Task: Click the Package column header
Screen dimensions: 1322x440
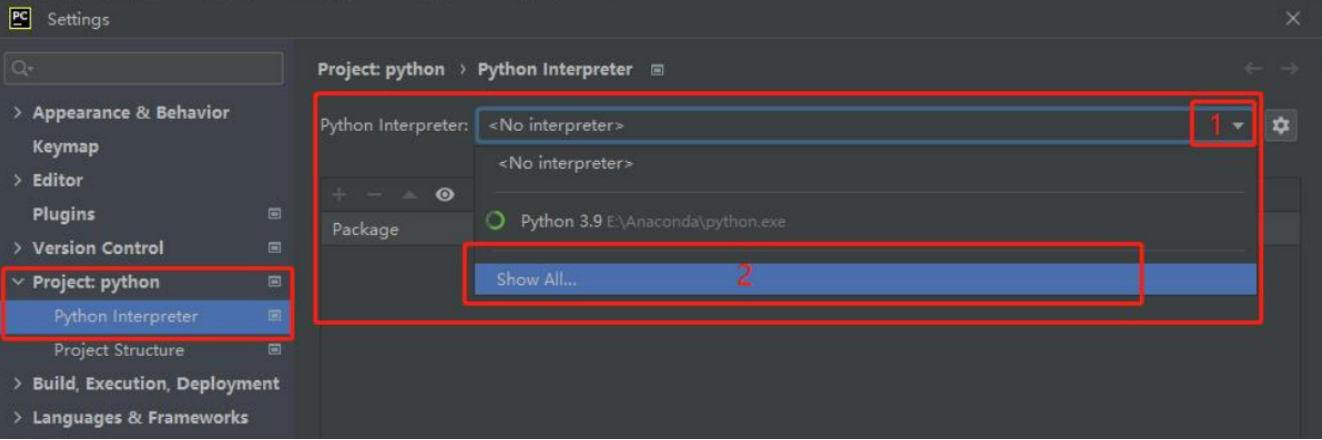Action: [366, 229]
